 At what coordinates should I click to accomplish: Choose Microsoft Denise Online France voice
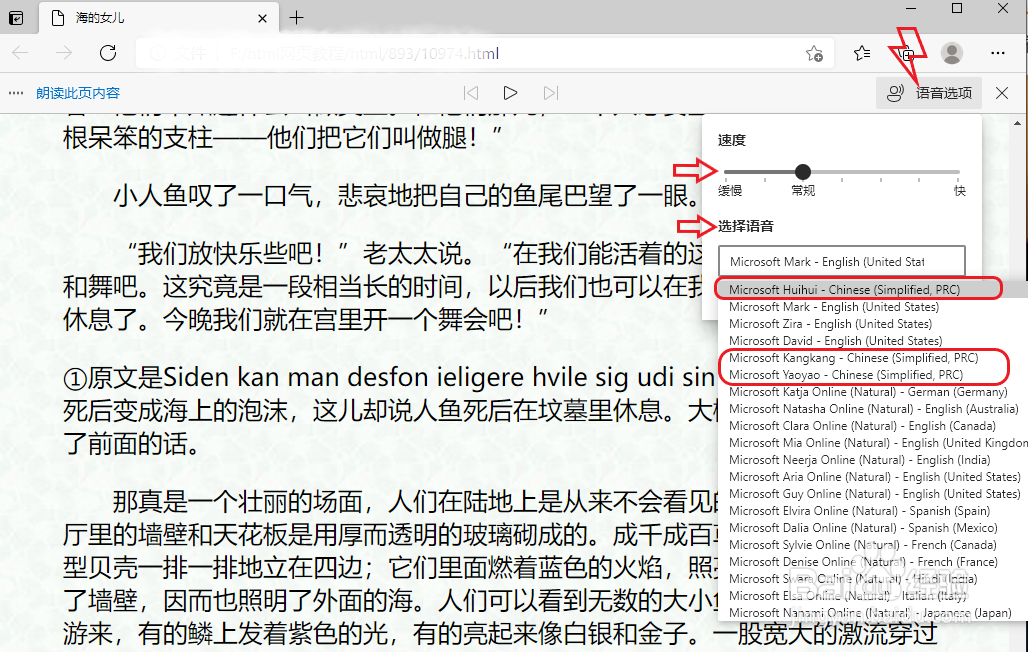coord(871,562)
